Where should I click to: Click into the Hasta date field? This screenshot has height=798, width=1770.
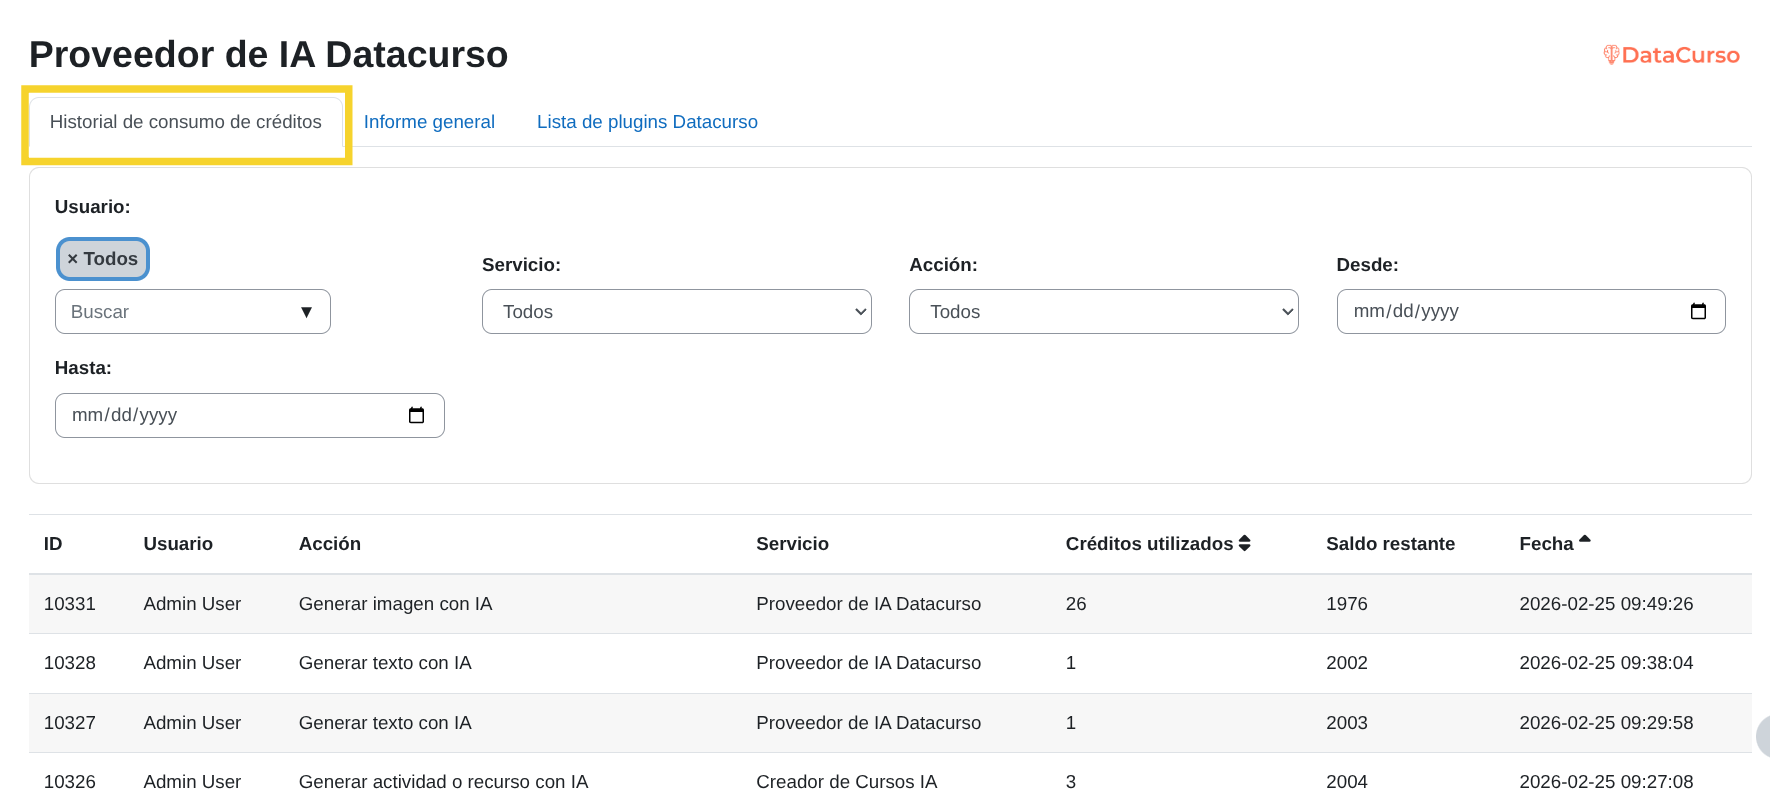(220, 416)
